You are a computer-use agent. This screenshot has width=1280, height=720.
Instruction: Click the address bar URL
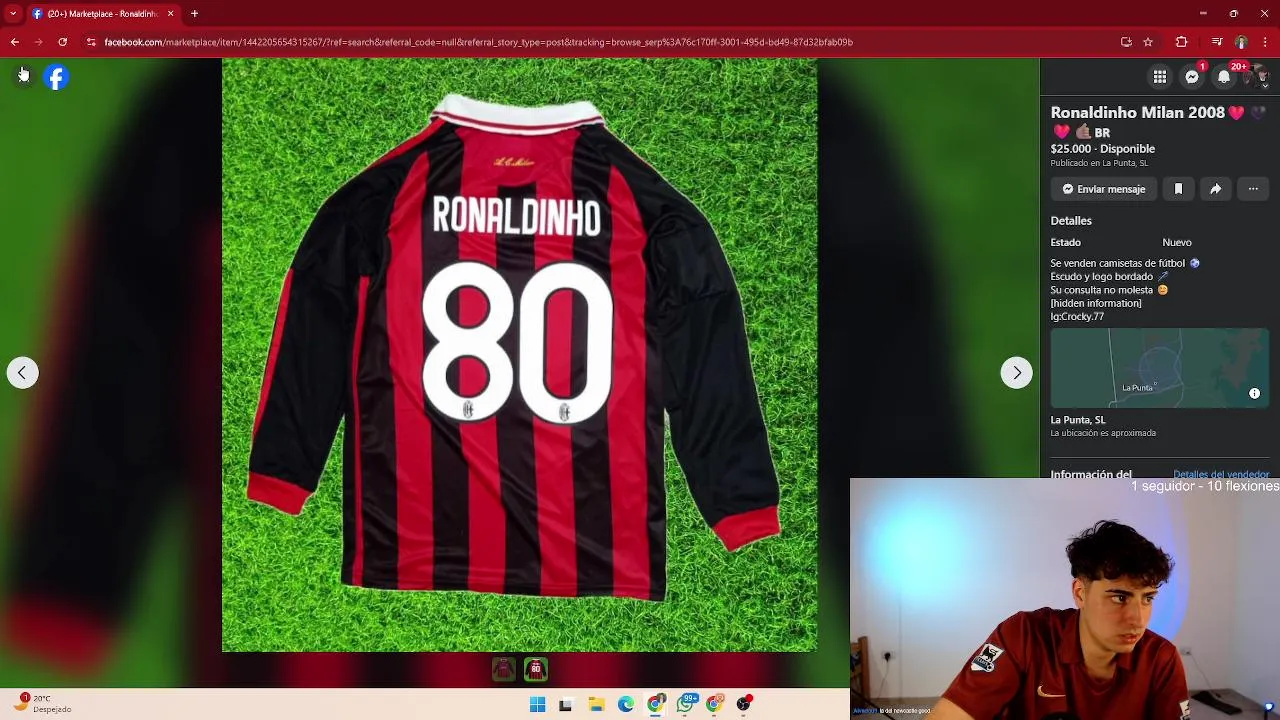(478, 42)
